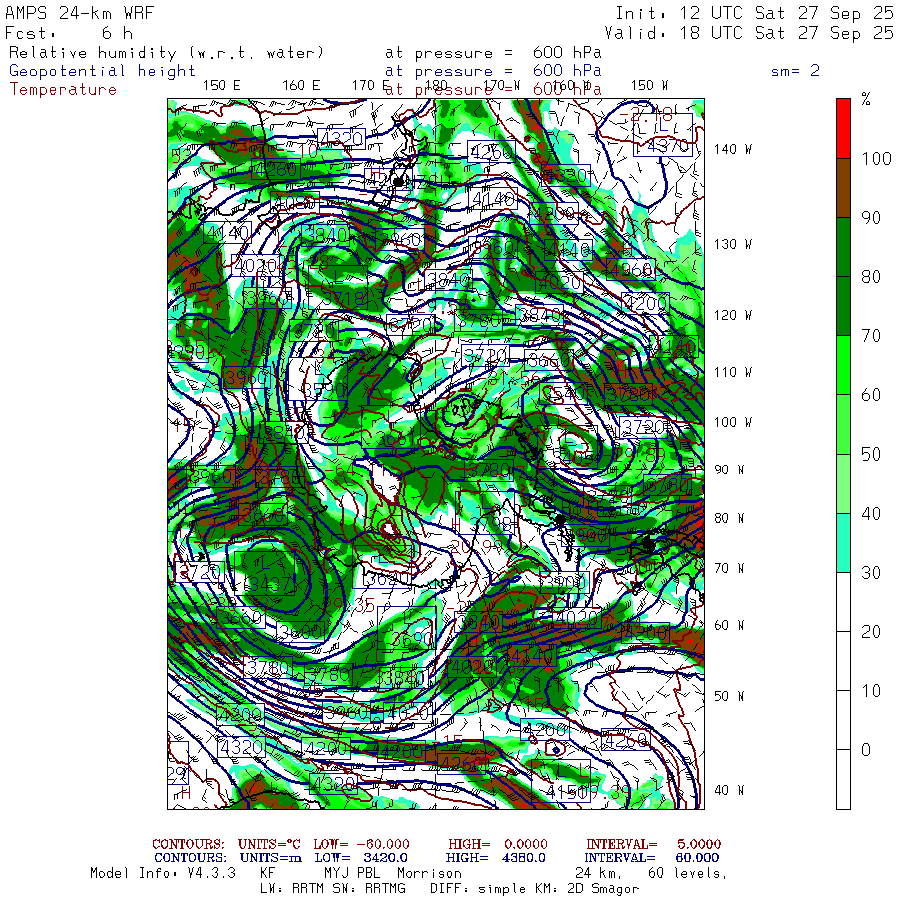Image resolution: width=900 pixels, height=900 pixels.
Task: Click the '110 W' label right of the map
Action: (732, 372)
